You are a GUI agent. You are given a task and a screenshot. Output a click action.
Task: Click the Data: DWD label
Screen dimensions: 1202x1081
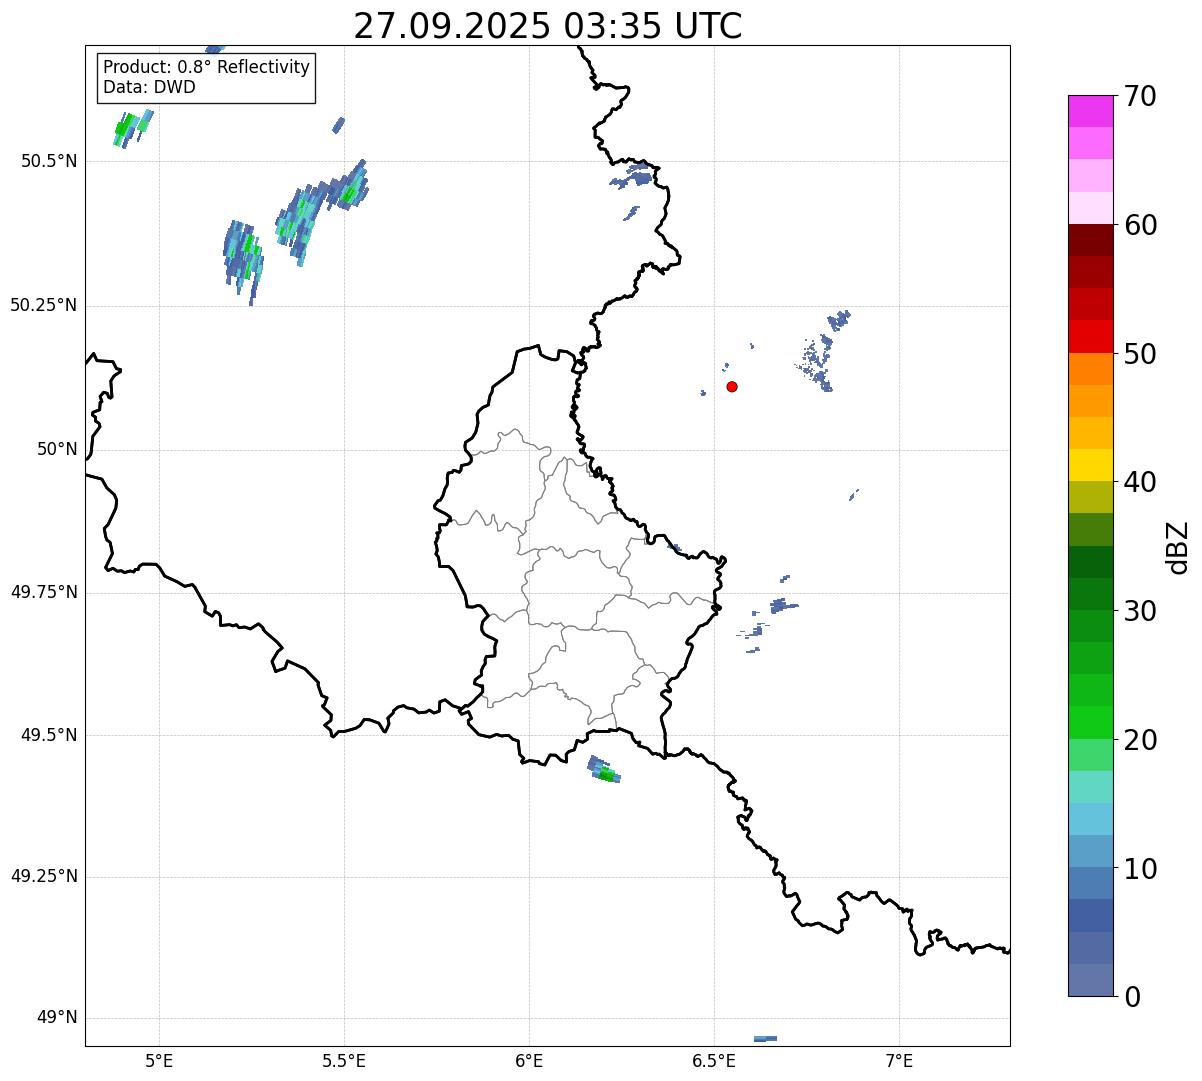pyautogui.click(x=149, y=88)
